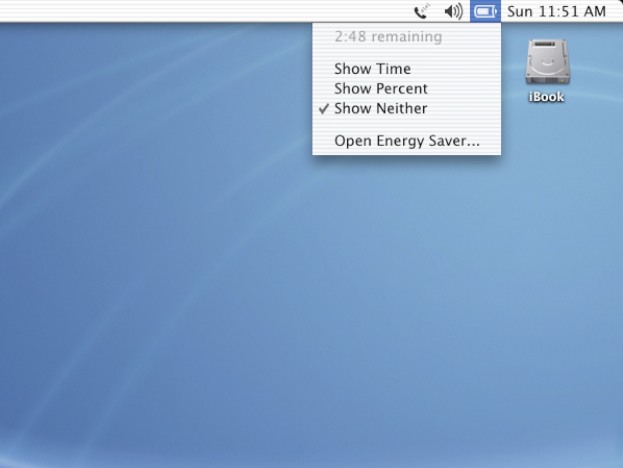The width and height of the screenshot is (623, 468).
Task: Select the iBook hard drive icon
Action: tap(547, 61)
